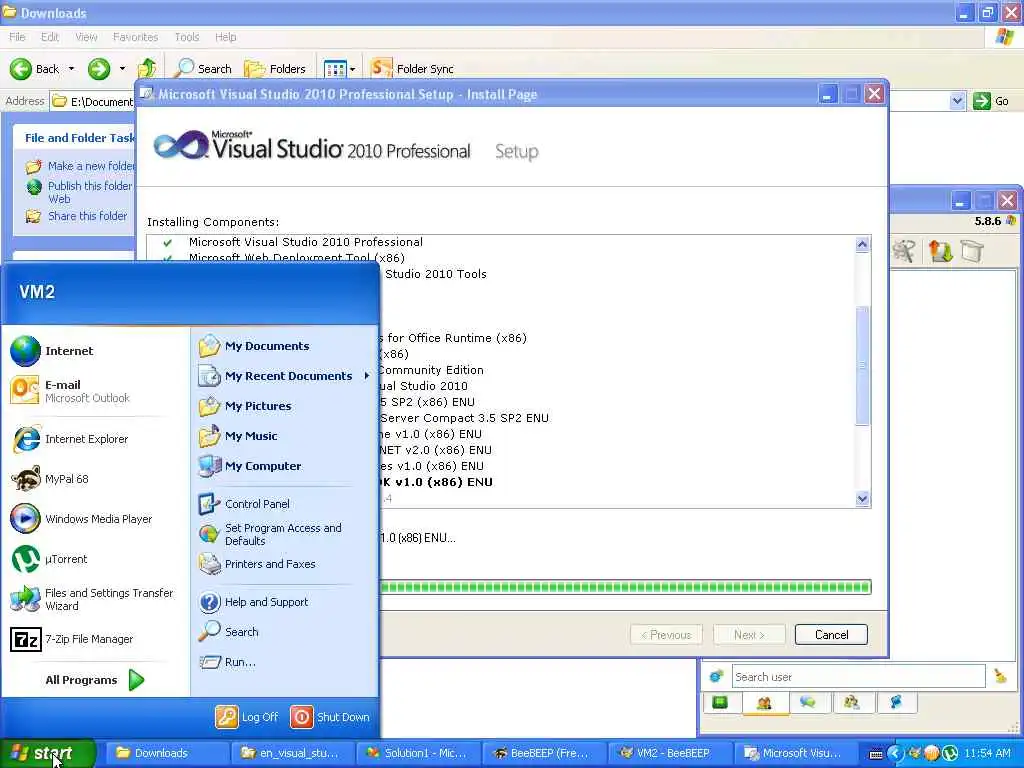1024x768 pixels.
Task: Click BeeBEEP file transfer arrows icon
Action: click(940, 251)
